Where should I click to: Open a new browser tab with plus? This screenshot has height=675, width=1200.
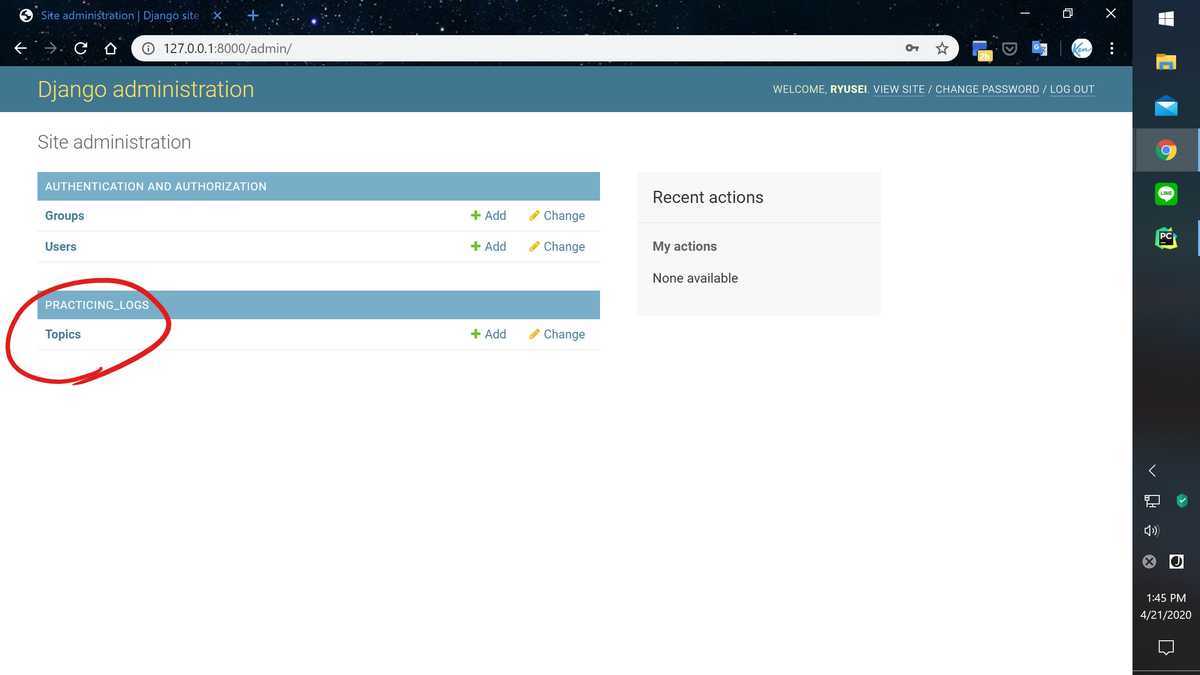tap(253, 16)
